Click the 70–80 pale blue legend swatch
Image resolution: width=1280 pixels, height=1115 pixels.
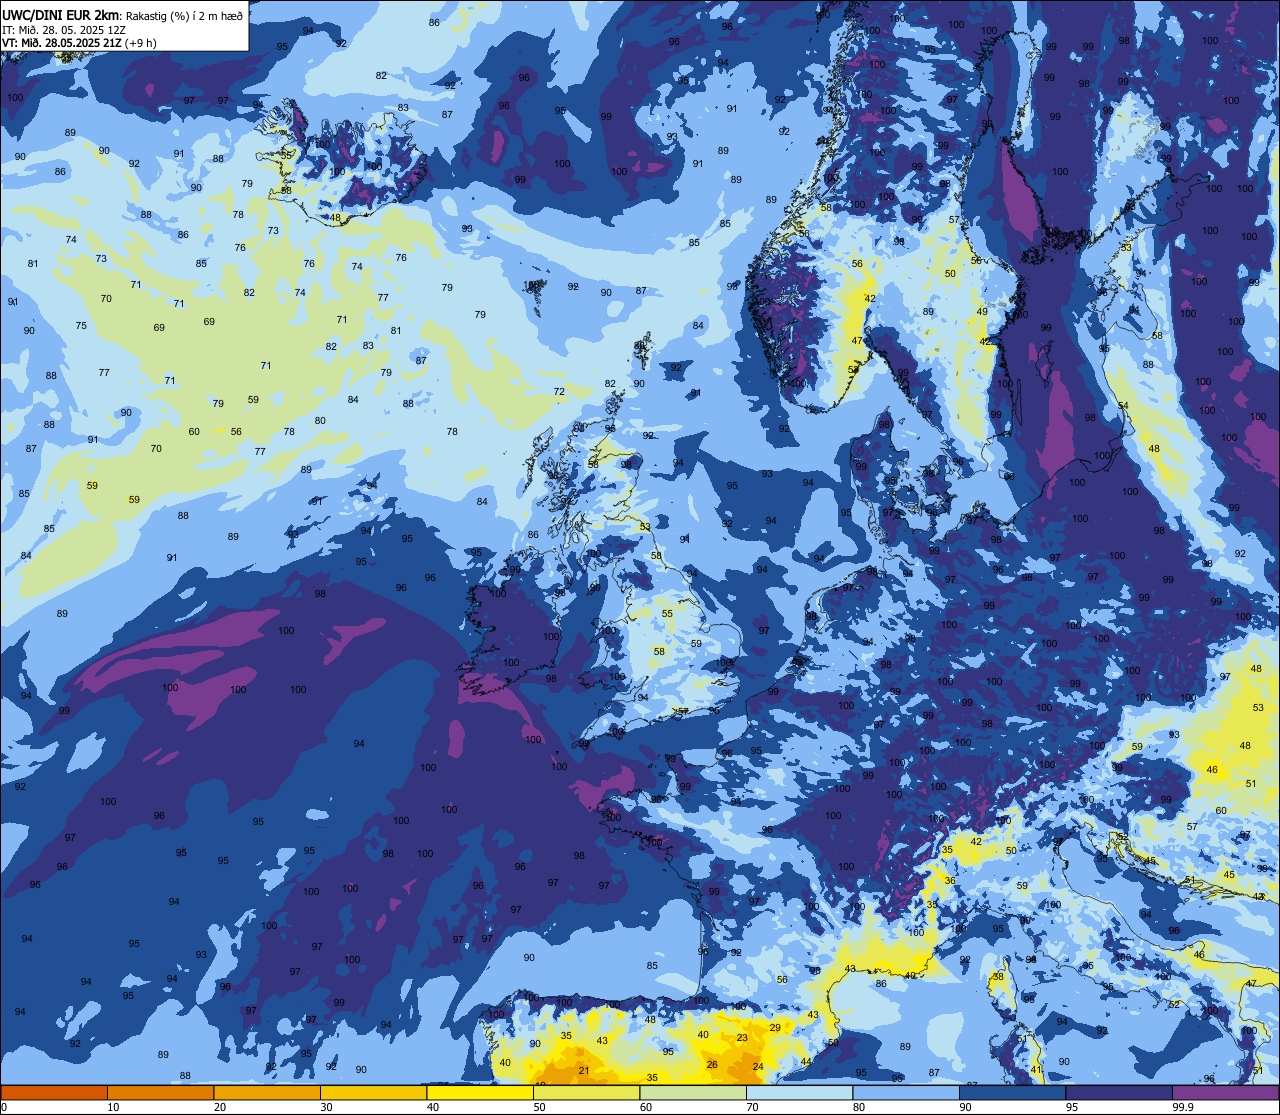pos(799,1092)
